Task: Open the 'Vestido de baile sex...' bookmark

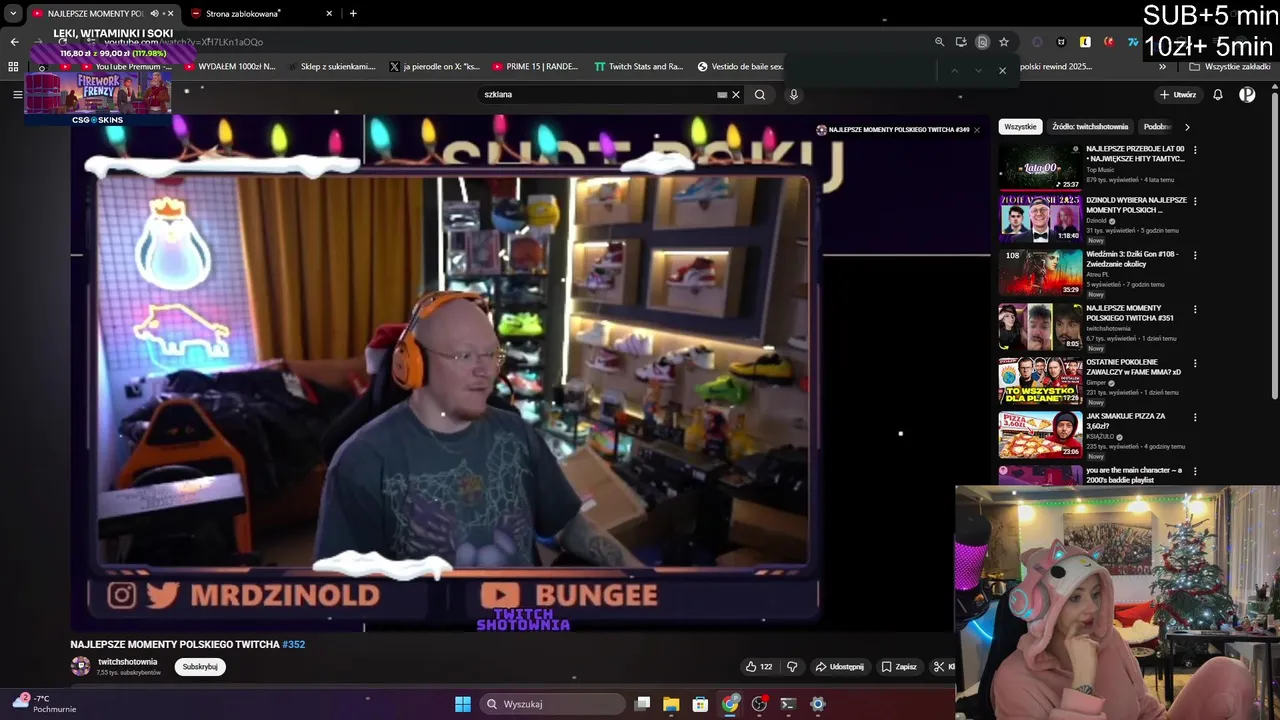Action: coord(740,67)
